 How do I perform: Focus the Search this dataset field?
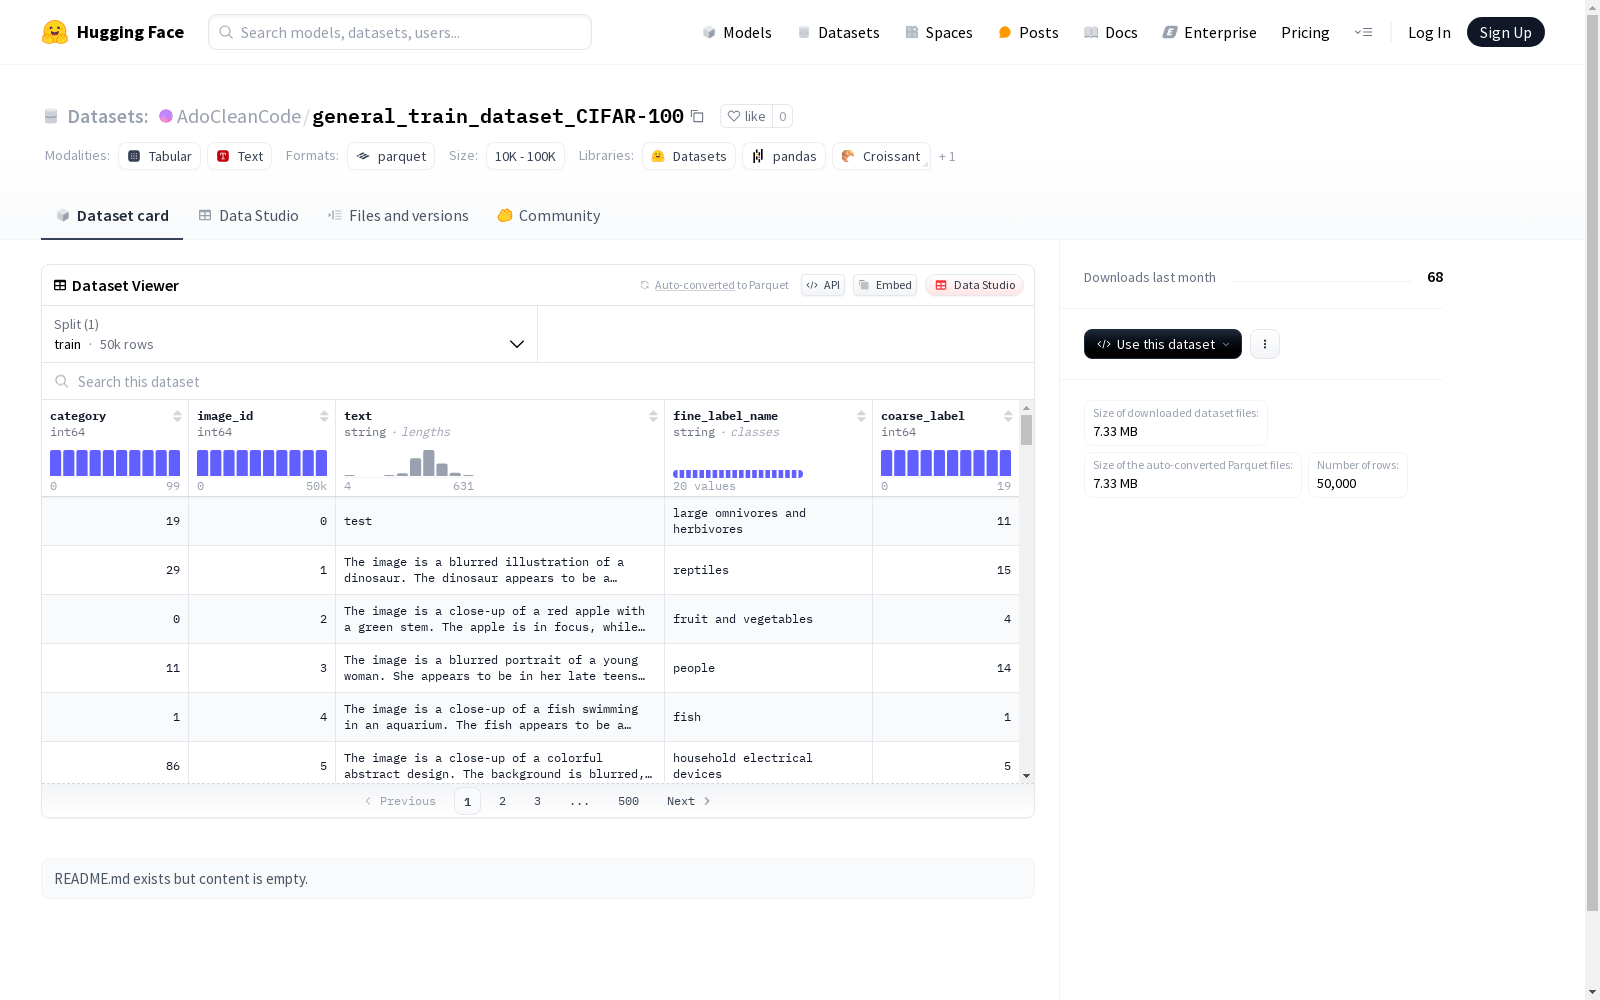[538, 381]
